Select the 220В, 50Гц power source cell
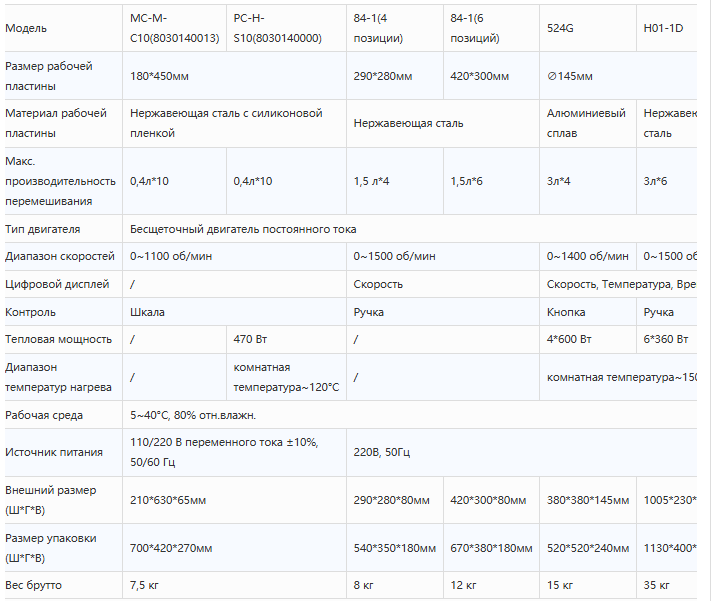This screenshot has height=601, width=713. 522,452
